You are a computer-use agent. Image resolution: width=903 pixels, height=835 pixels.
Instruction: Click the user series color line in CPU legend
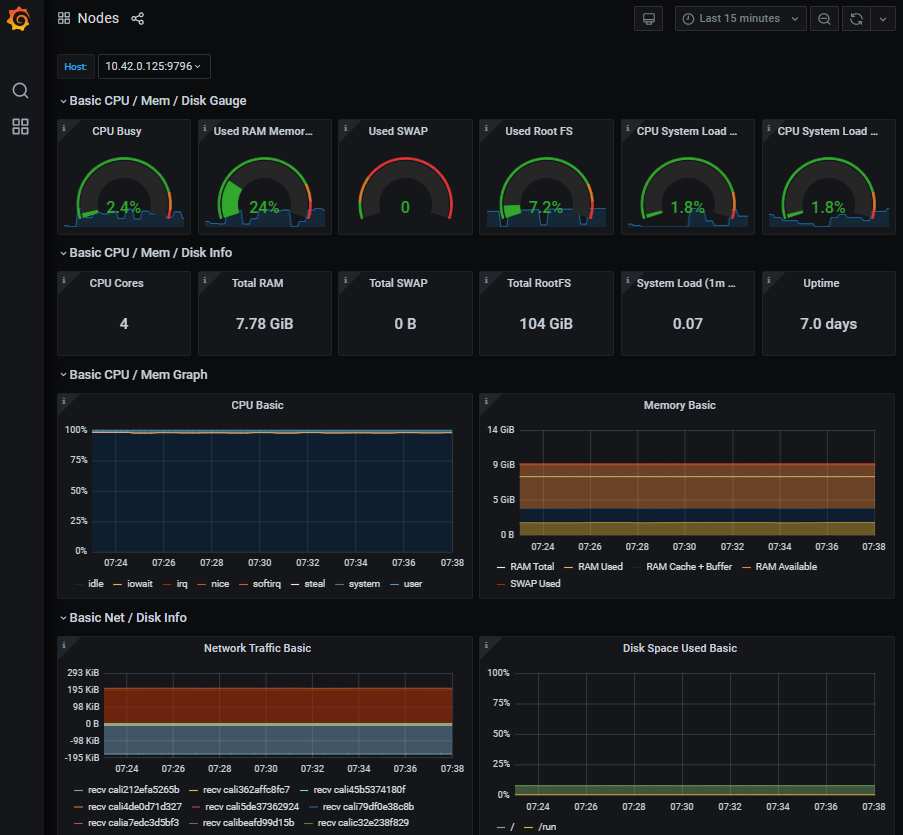point(394,584)
